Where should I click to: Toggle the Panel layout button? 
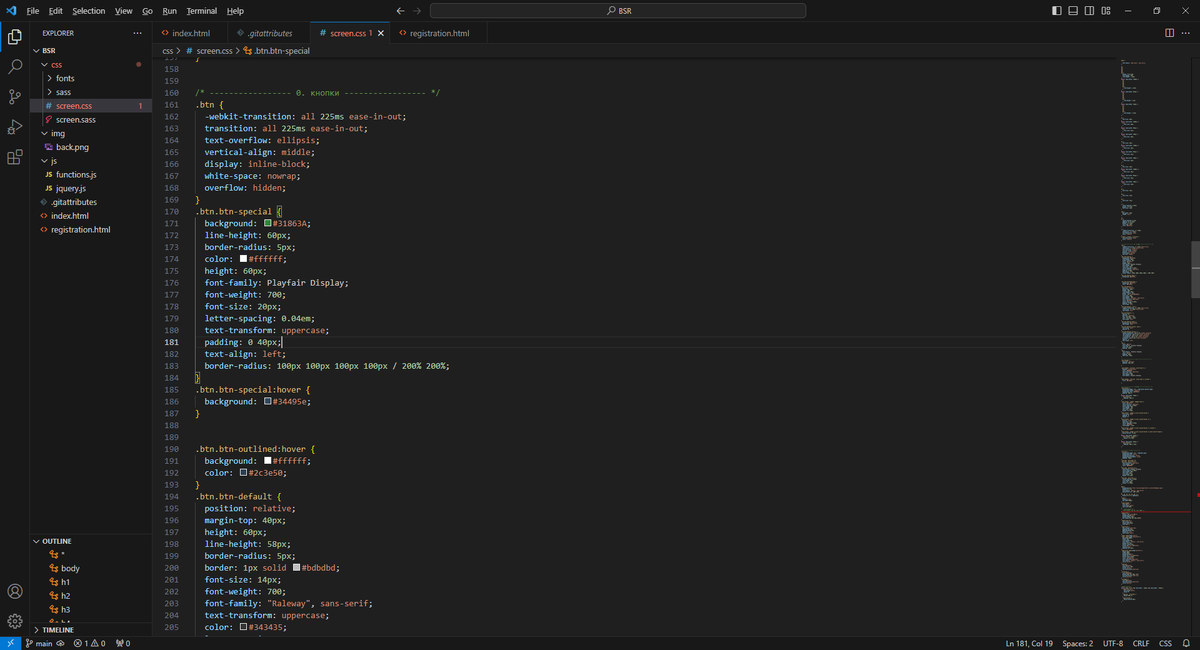click(x=1074, y=11)
